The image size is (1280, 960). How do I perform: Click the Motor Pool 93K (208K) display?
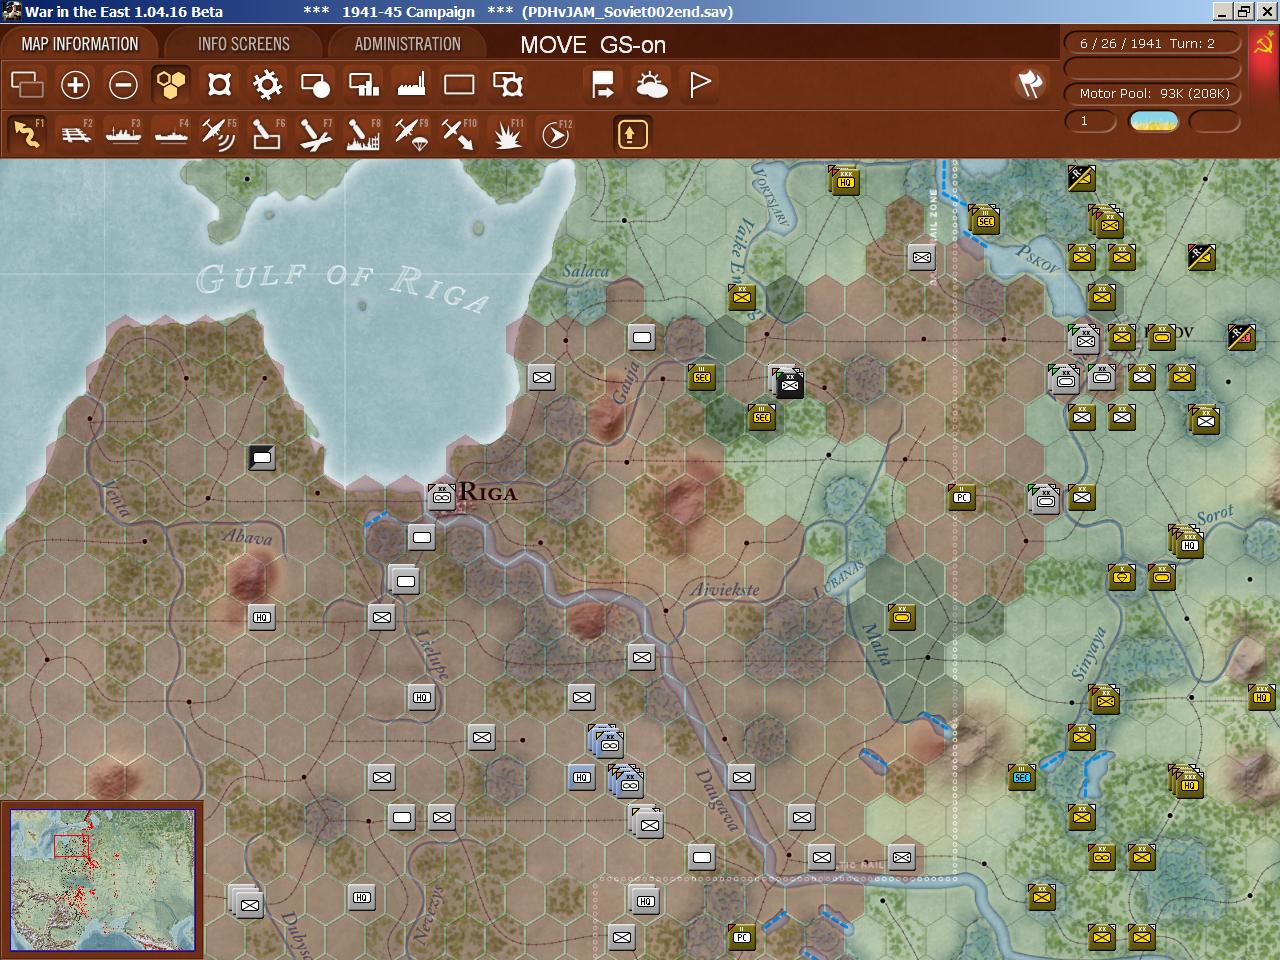click(1152, 93)
